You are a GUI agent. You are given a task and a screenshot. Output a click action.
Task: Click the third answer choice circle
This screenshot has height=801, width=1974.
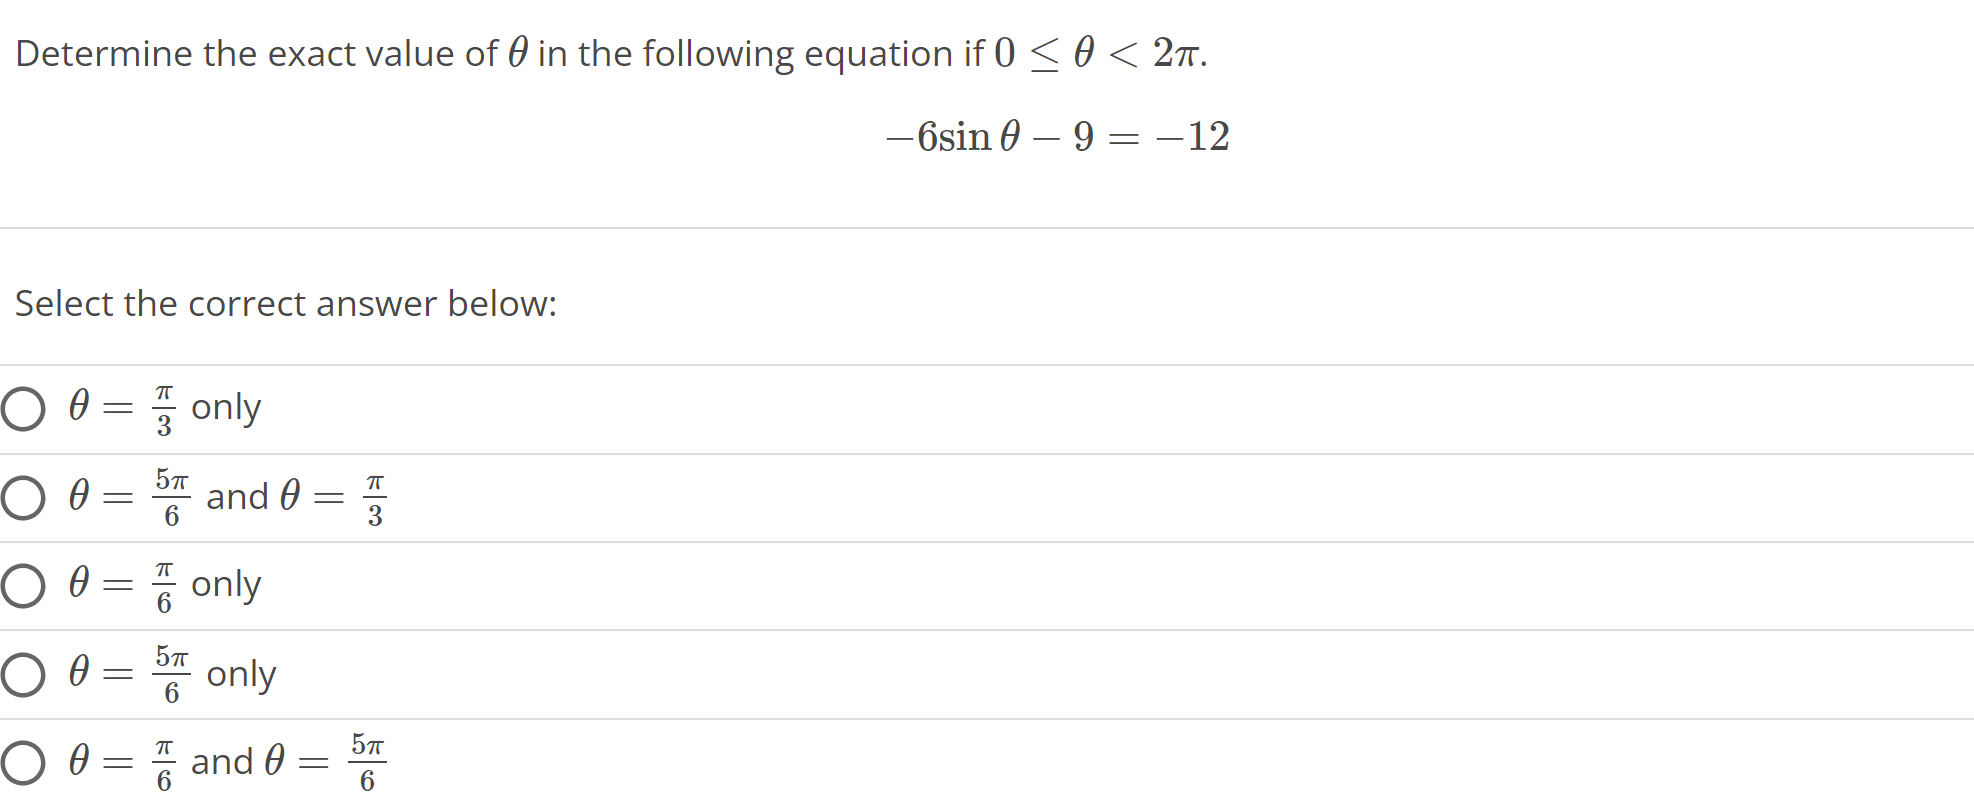click(22, 586)
